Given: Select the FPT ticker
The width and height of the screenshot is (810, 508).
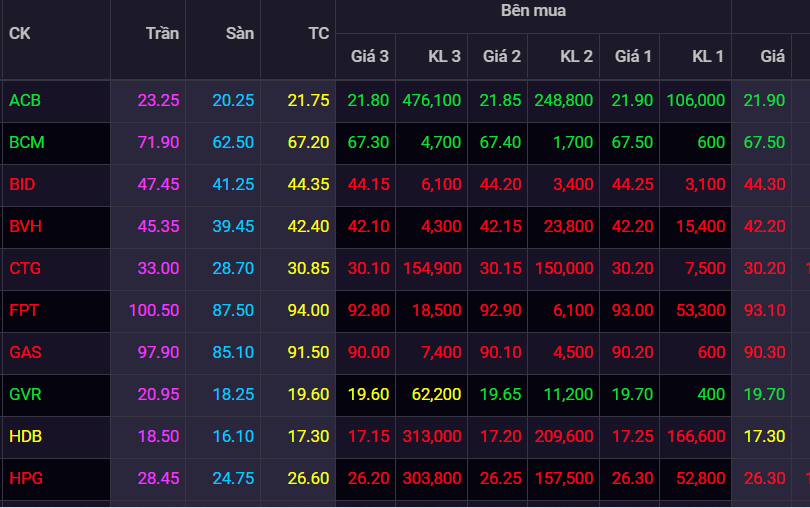Looking at the screenshot, I should 24,310.
